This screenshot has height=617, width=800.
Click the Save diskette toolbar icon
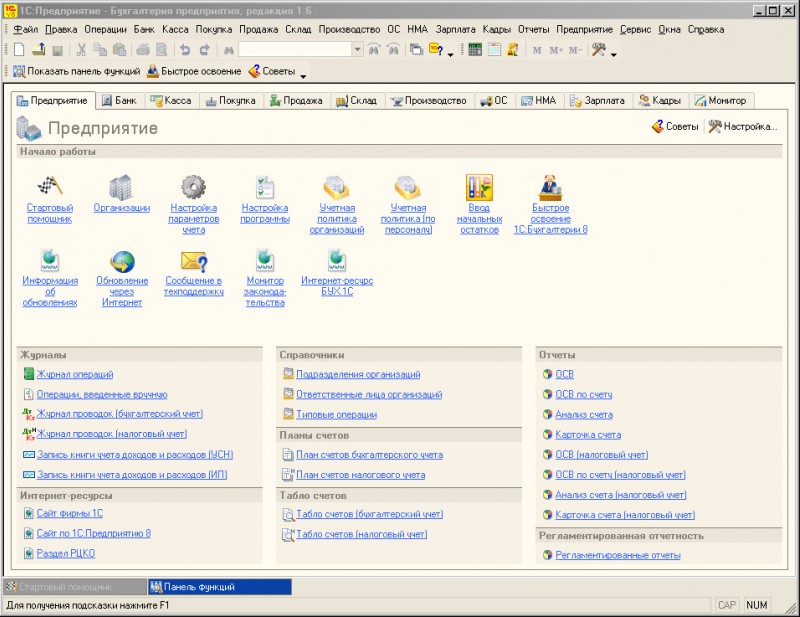(57, 50)
